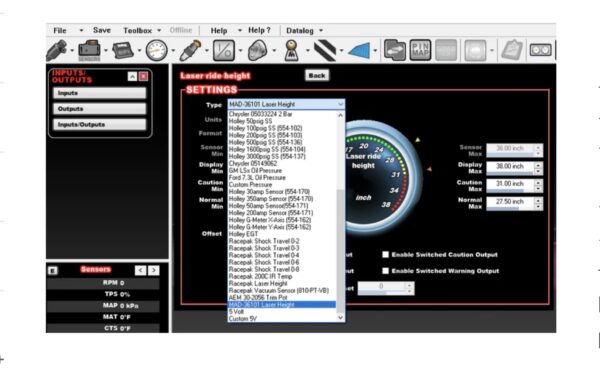The width and height of the screenshot is (600, 373).
Task: Click the Inputs button
Action: 99,93
